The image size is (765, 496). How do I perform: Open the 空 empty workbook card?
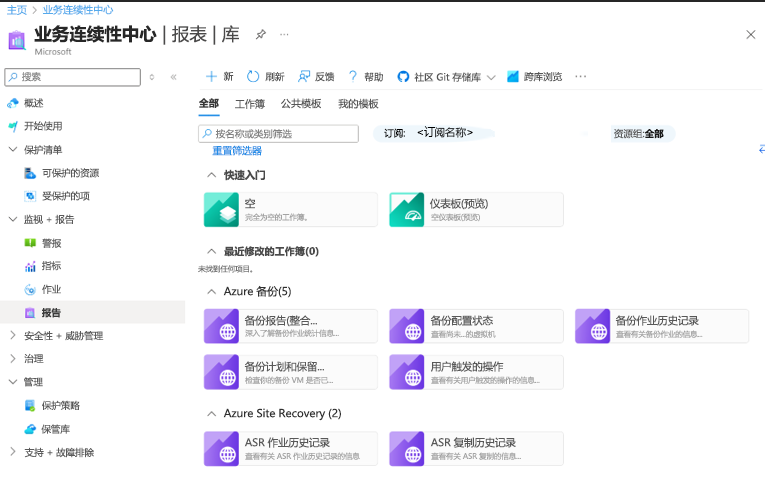[x=291, y=210]
